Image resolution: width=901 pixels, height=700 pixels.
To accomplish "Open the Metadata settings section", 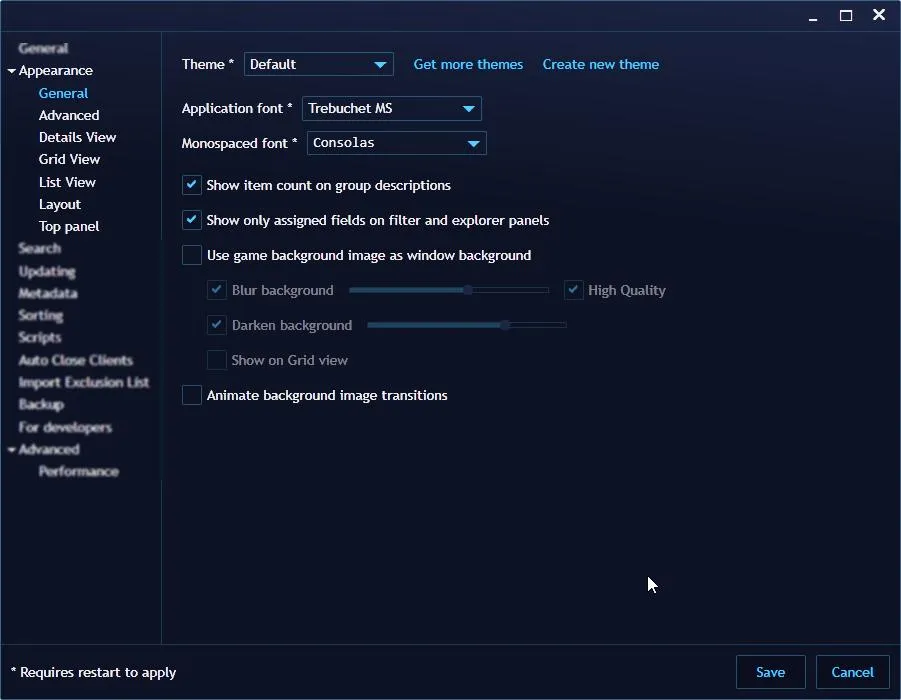I will [48, 293].
